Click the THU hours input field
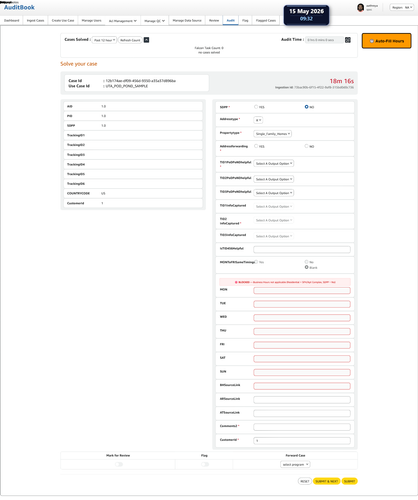 pos(302,331)
